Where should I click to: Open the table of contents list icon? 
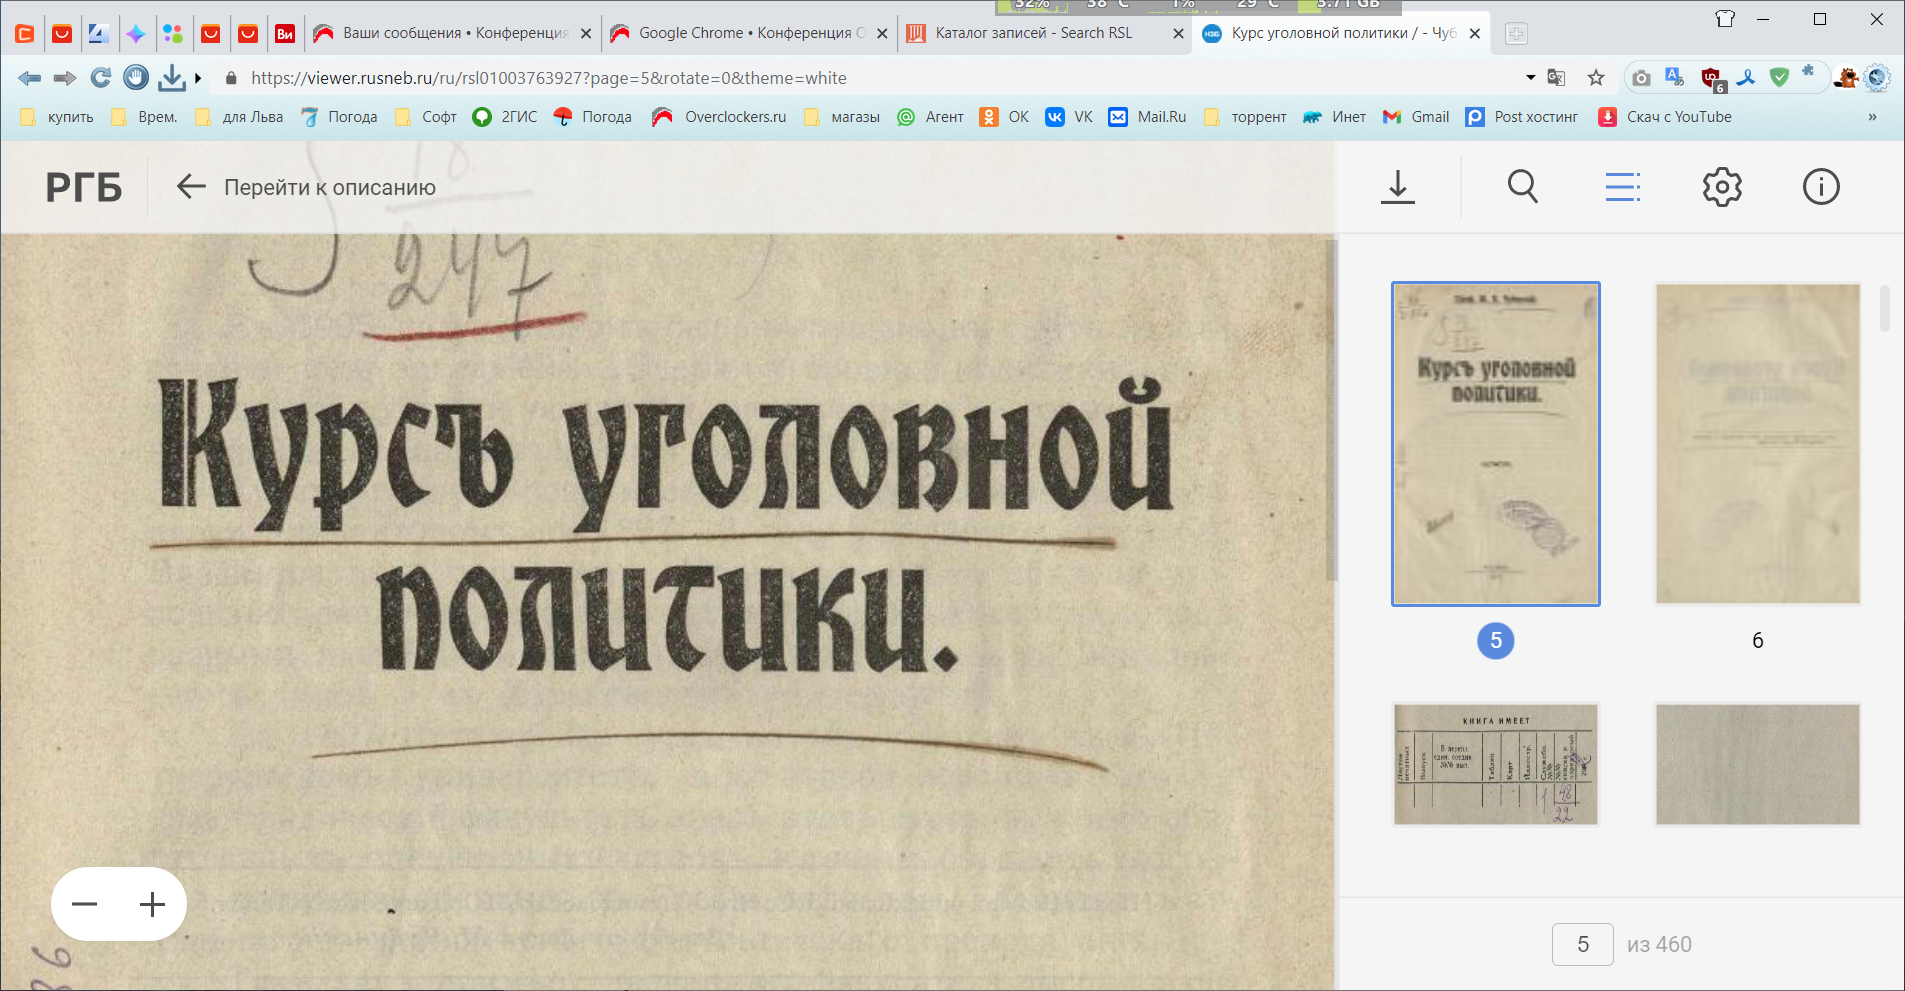1622,187
